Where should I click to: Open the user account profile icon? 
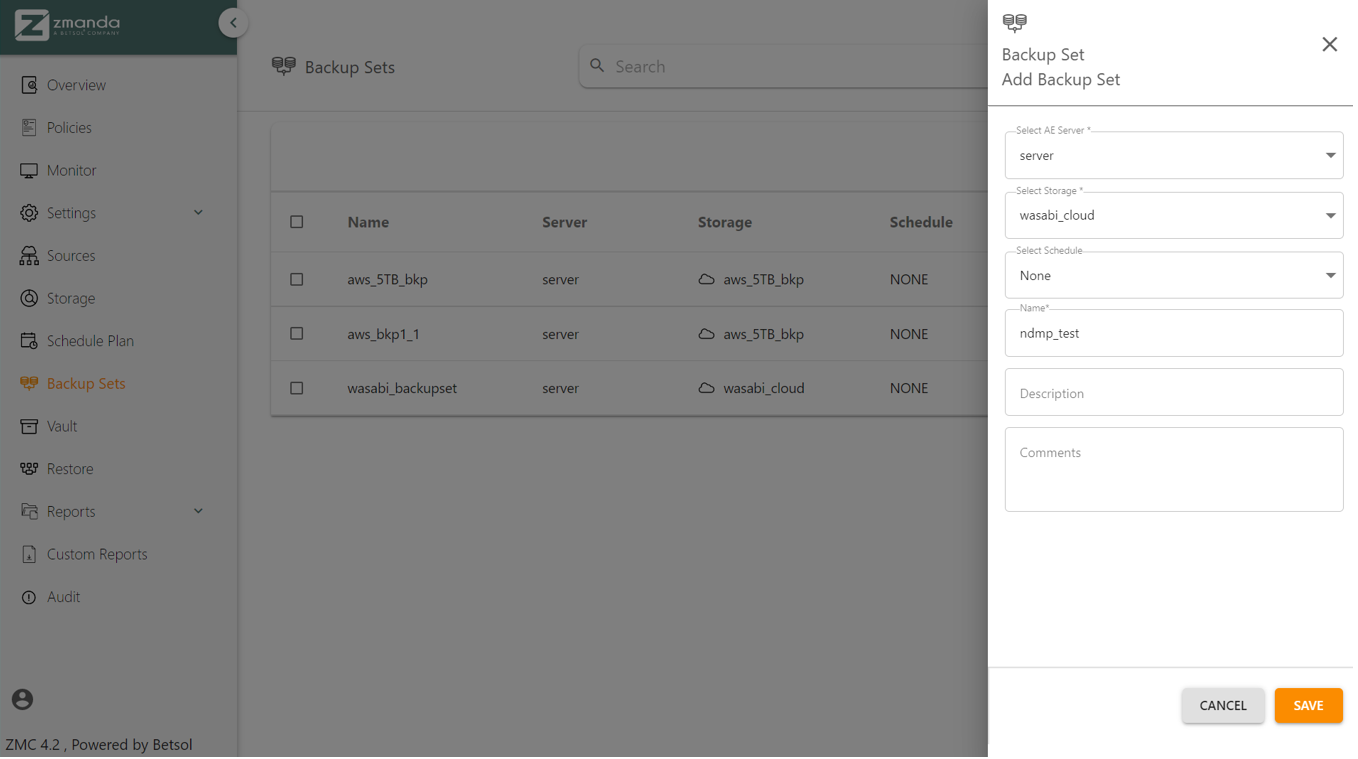click(22, 701)
